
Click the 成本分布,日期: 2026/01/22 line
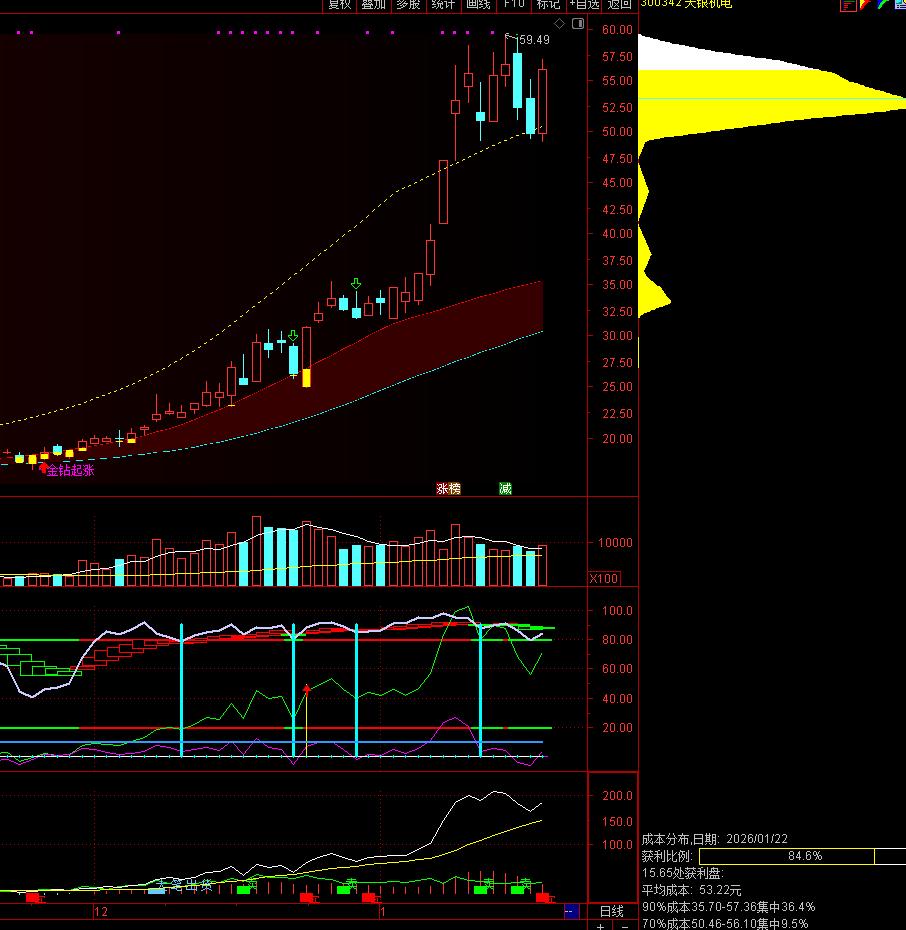point(714,839)
